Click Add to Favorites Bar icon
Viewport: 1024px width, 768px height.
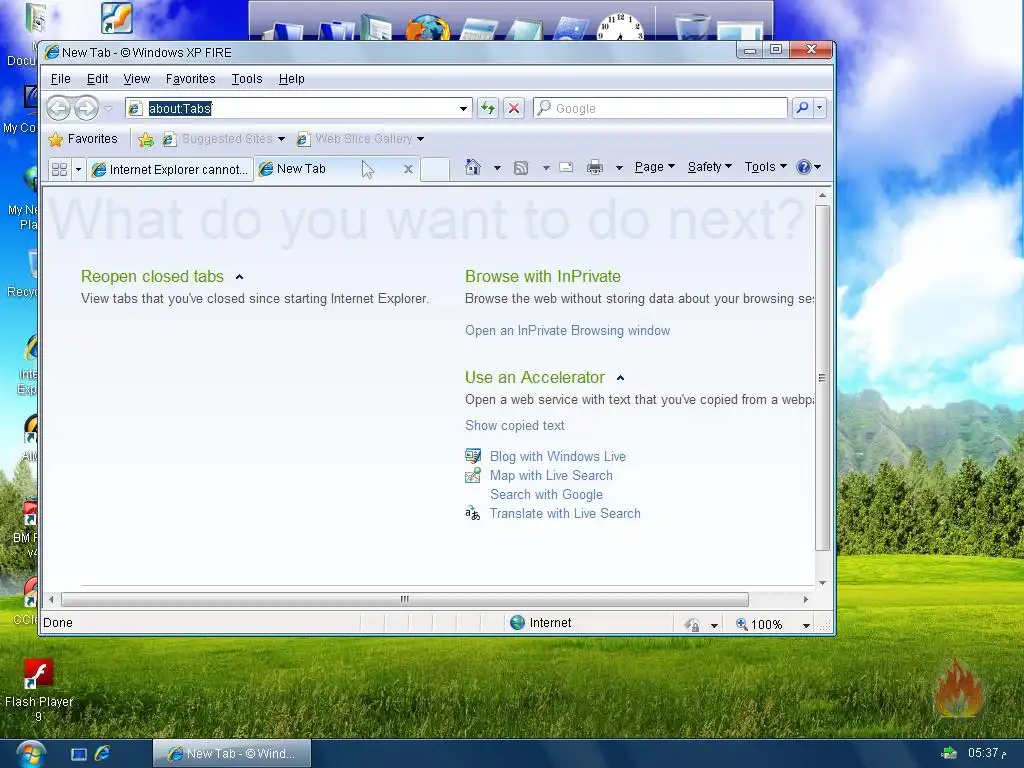(146, 139)
